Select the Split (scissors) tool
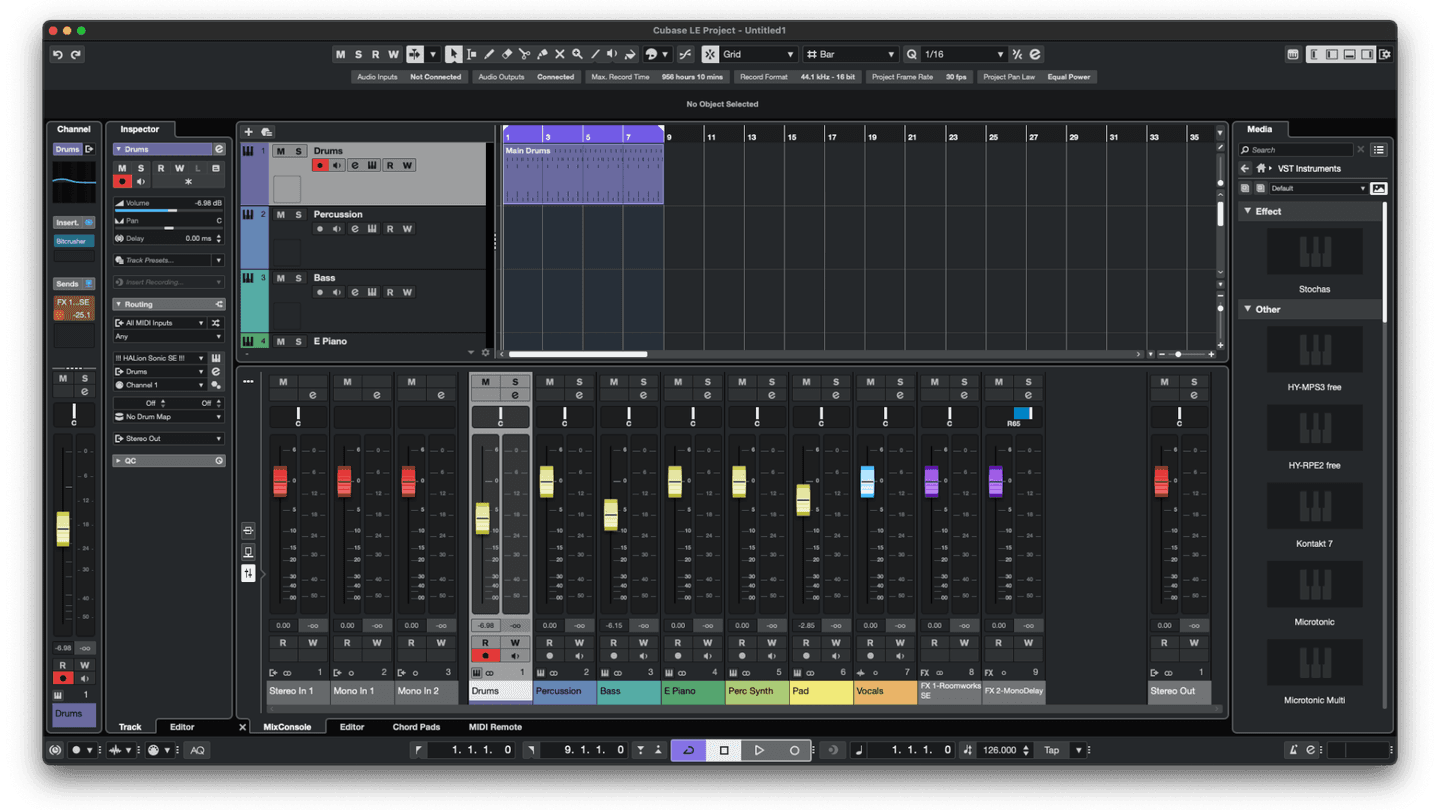Screen dimensions: 1440x810 [526, 54]
